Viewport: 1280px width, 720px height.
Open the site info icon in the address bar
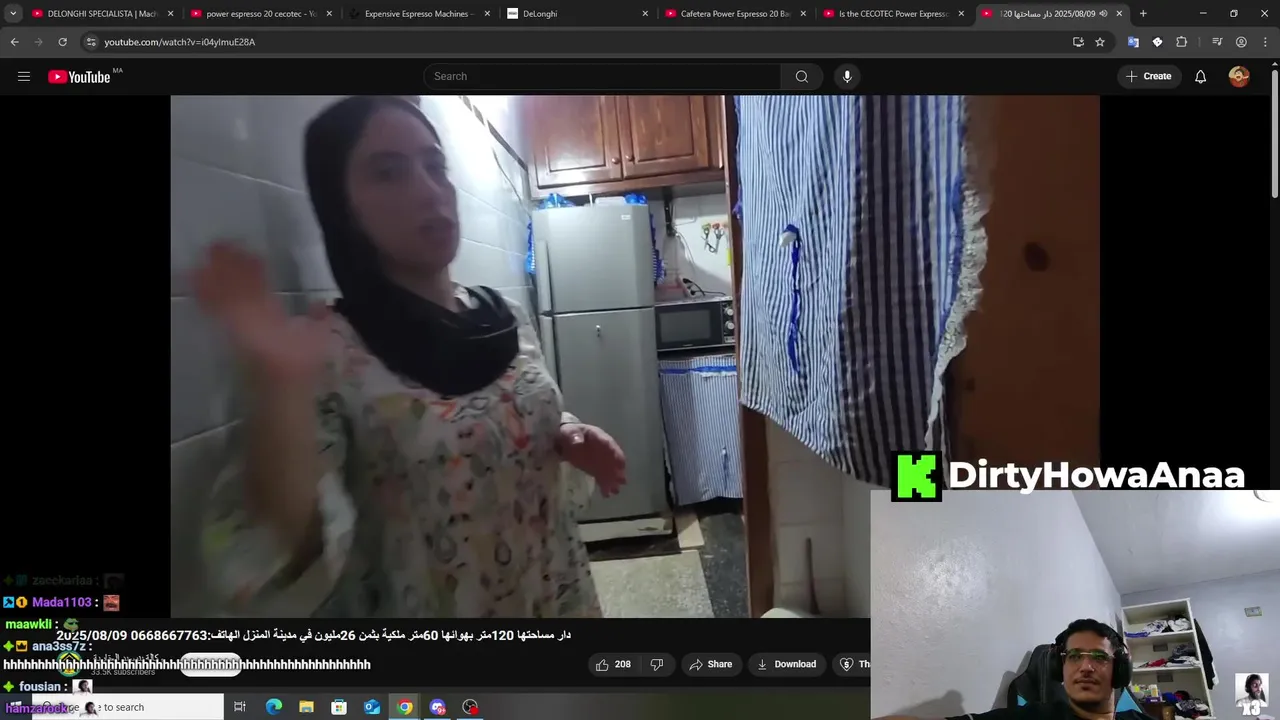point(91,42)
